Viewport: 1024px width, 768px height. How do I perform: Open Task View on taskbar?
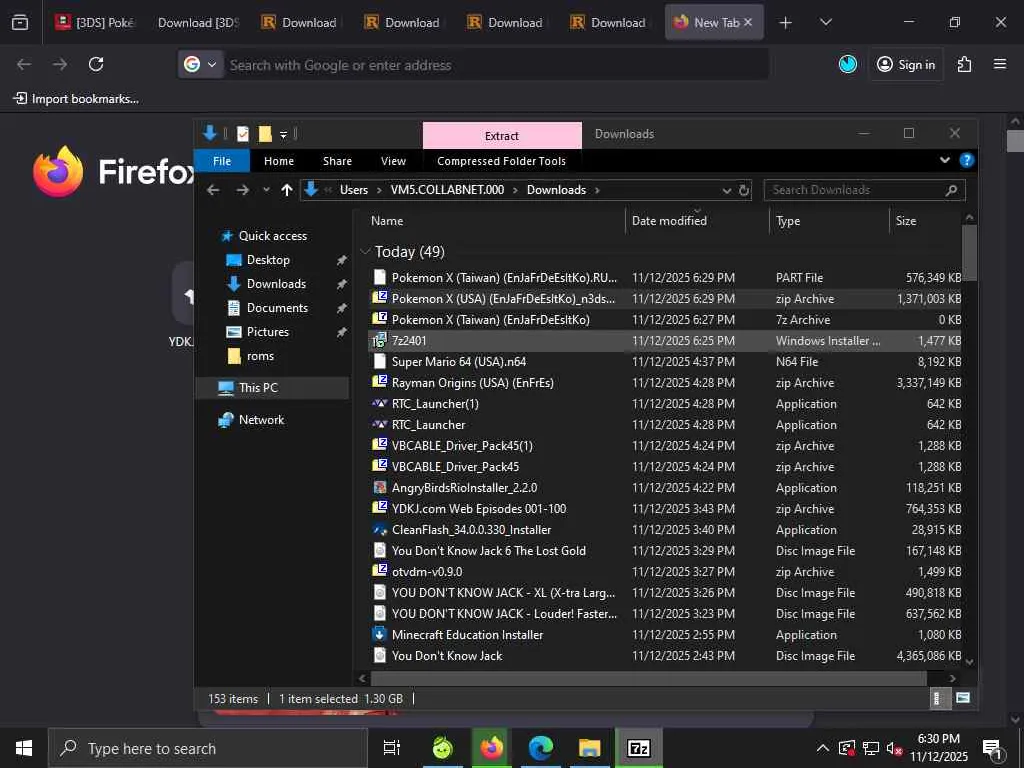pos(392,748)
